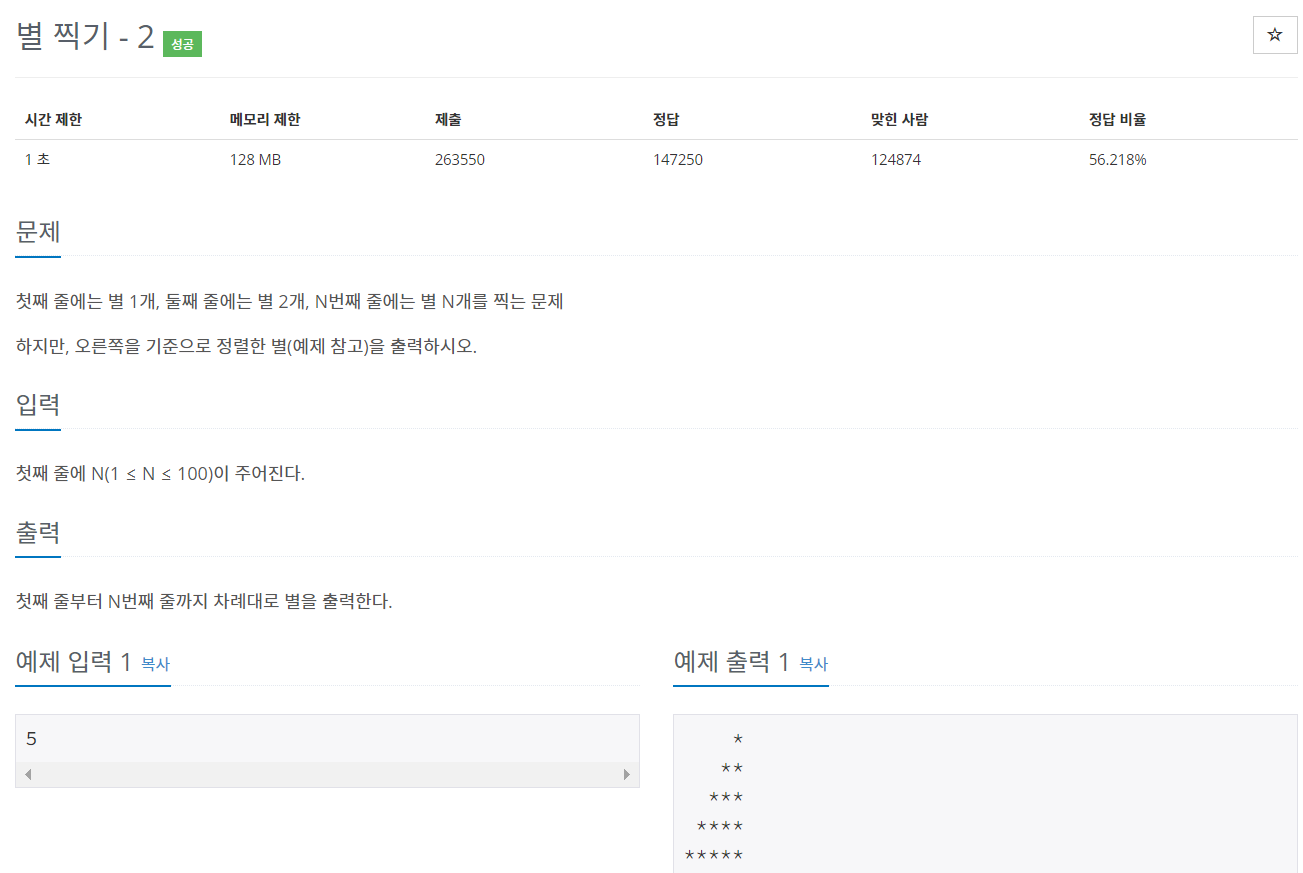Click the right arrow of the input box scrollbar
Screen dimensions: 1303x873
628,774
